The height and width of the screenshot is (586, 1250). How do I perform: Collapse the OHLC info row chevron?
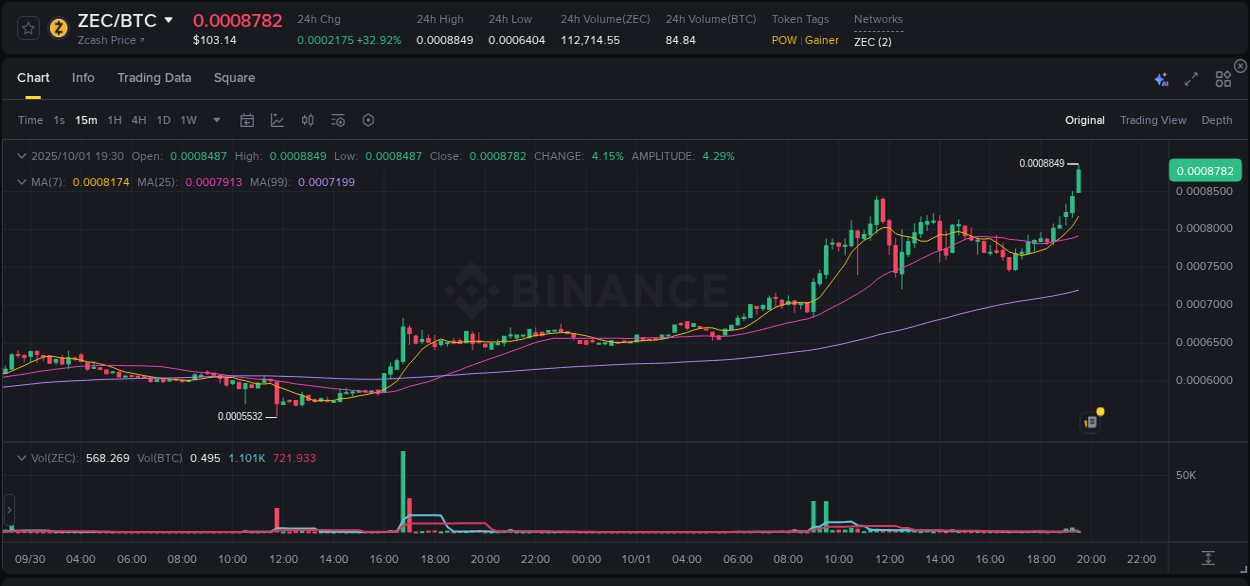(x=22, y=156)
